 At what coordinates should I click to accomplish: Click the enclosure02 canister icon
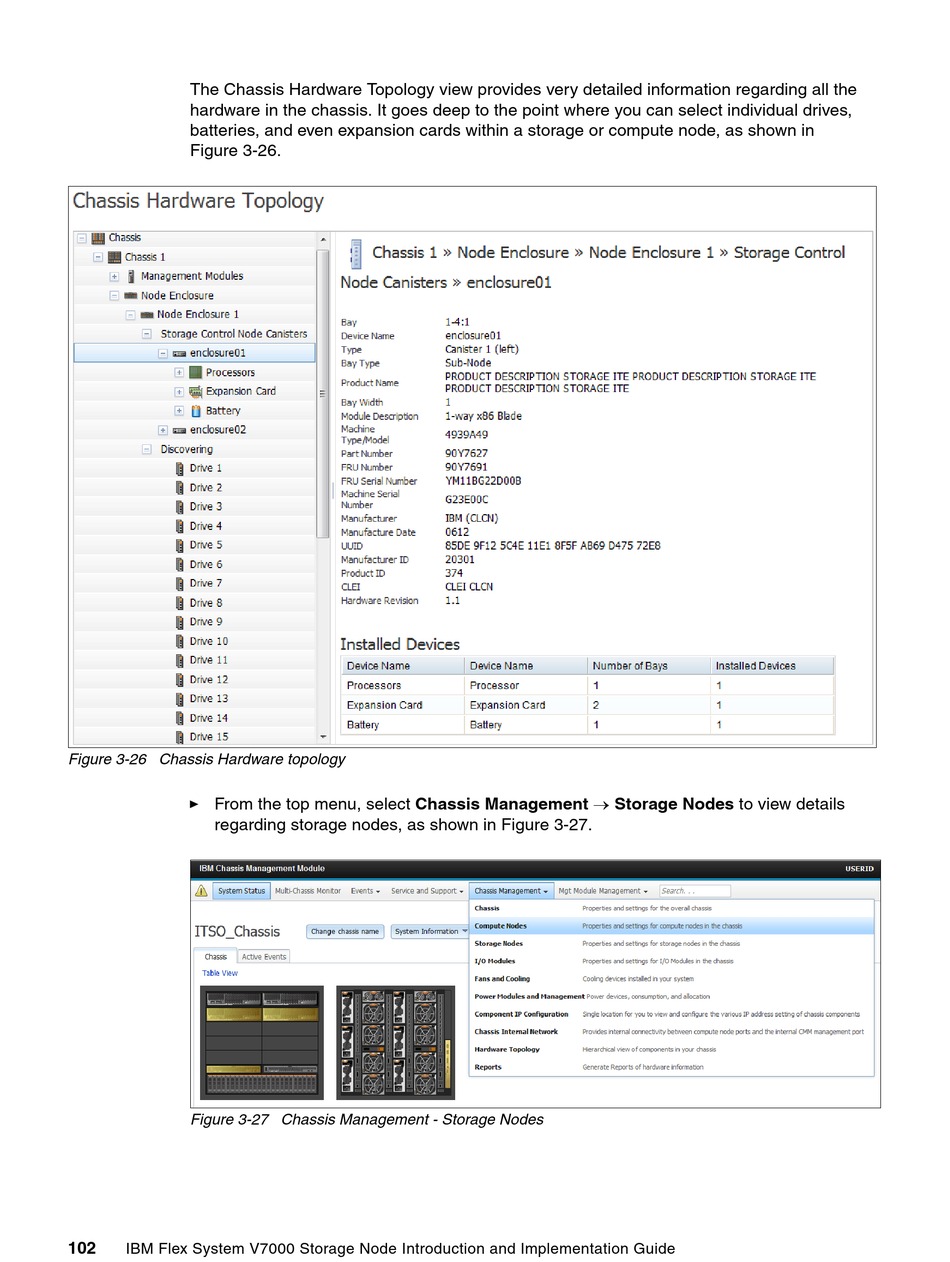tap(179, 430)
